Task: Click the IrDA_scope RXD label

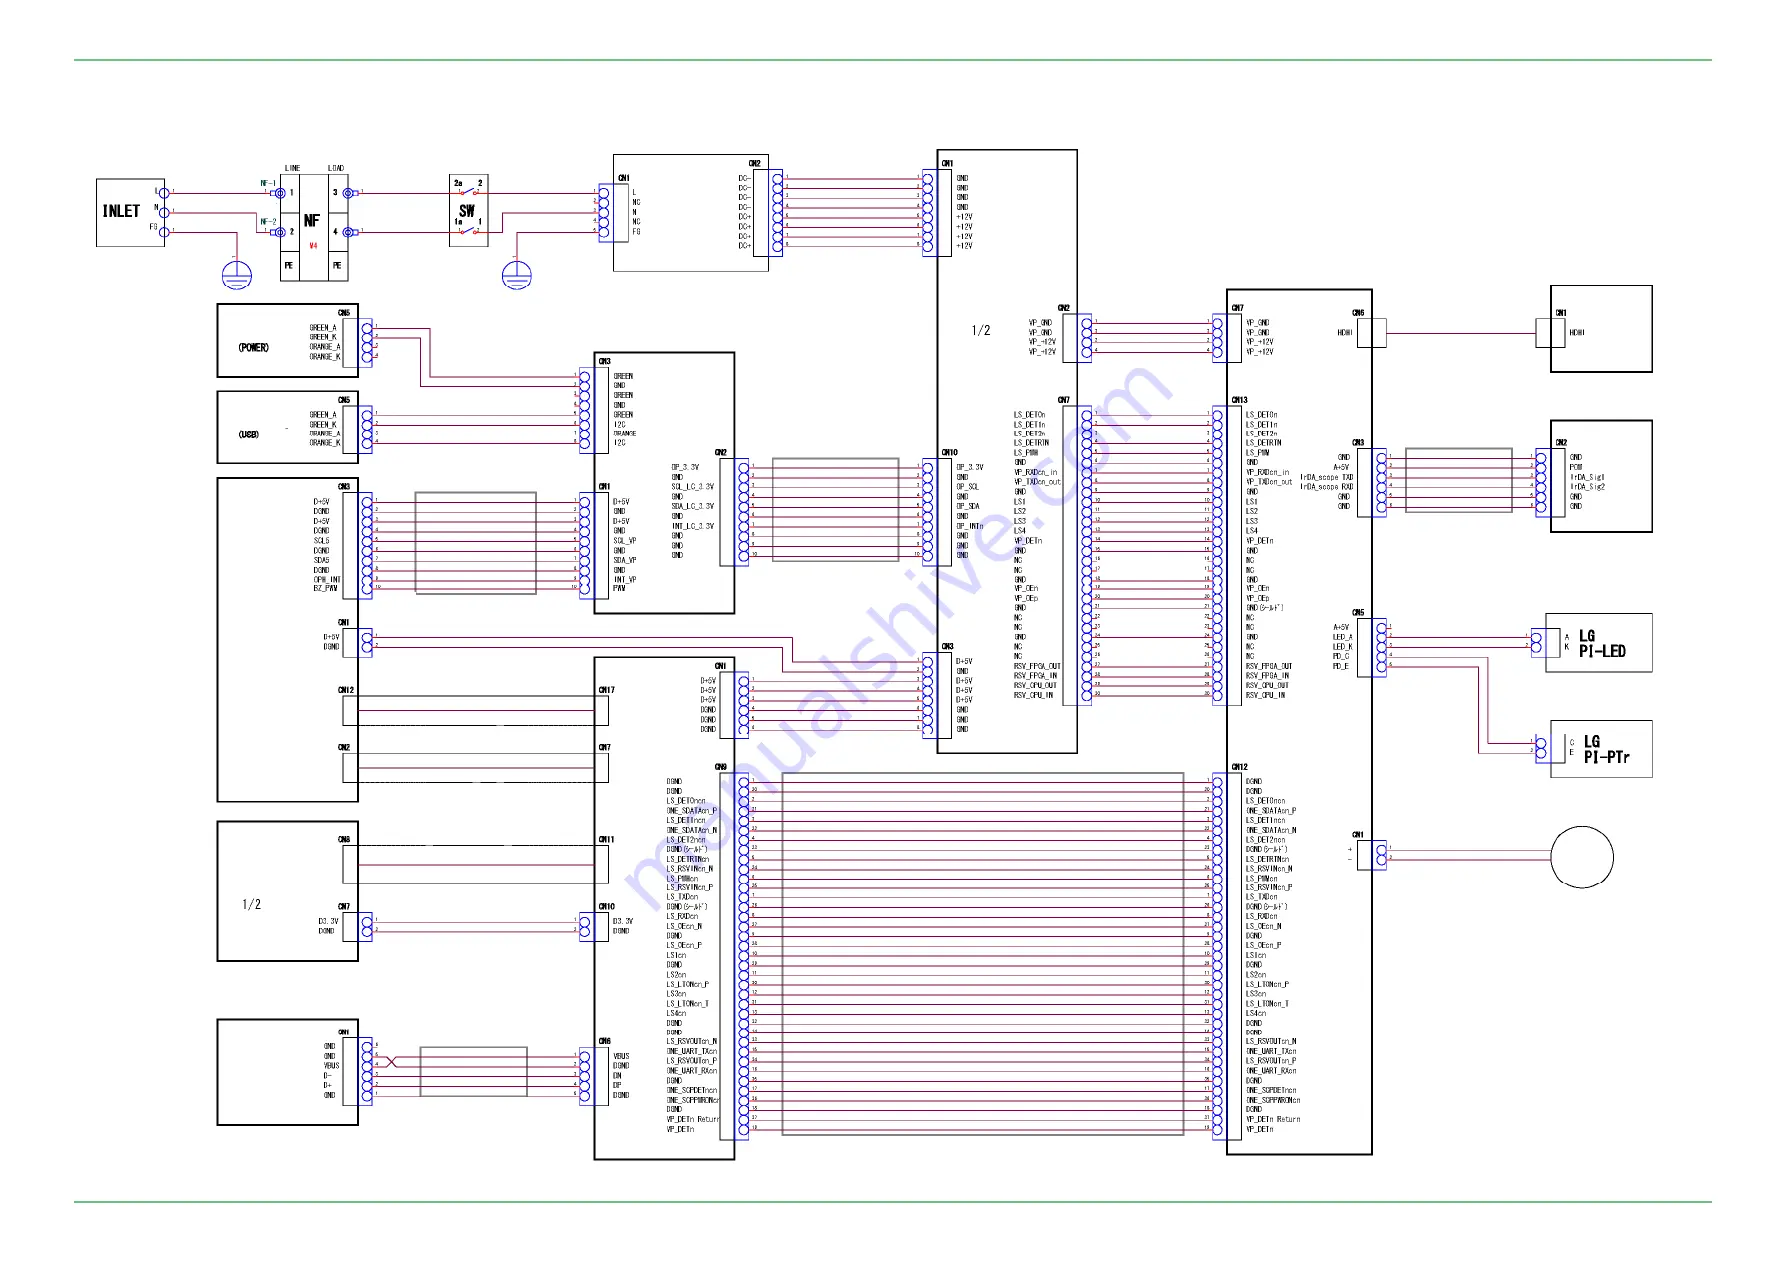Action: [1327, 487]
